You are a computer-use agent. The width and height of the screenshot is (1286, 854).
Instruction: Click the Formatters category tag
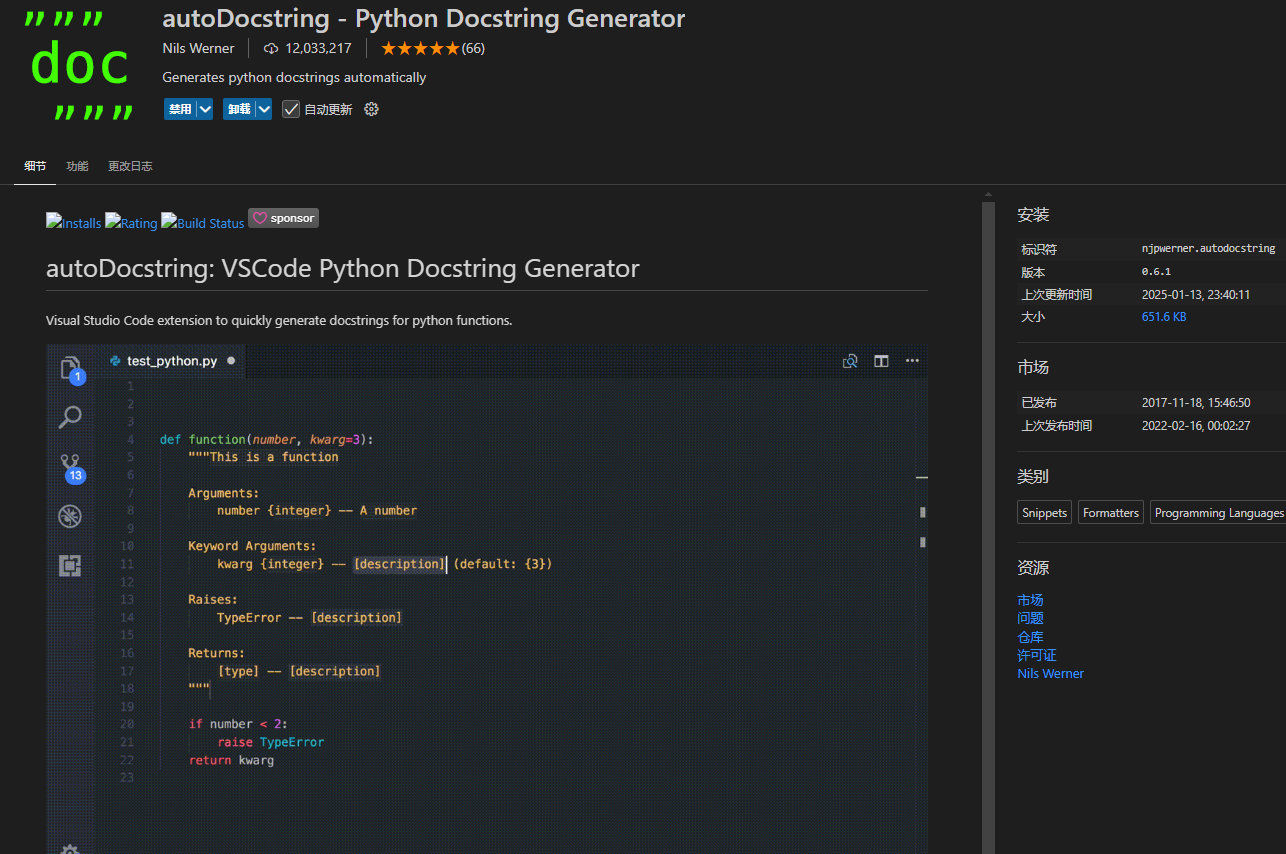point(1111,513)
